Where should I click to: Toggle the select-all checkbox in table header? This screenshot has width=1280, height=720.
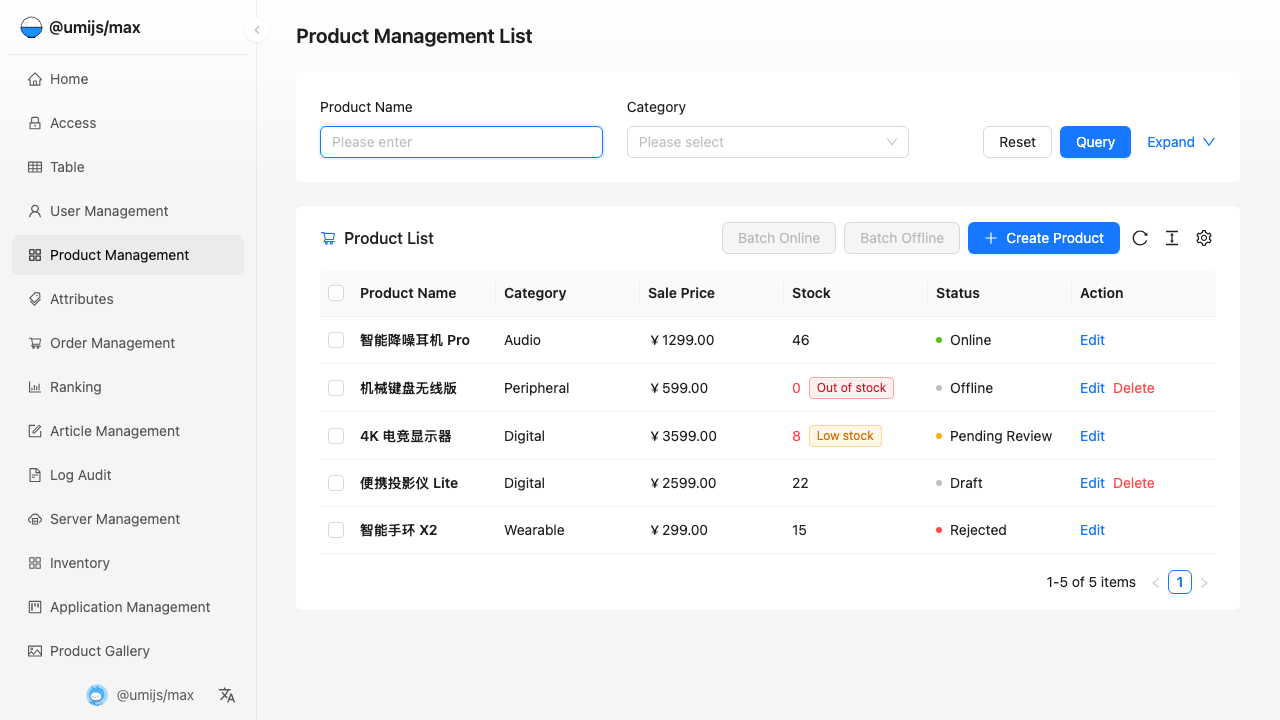click(336, 293)
